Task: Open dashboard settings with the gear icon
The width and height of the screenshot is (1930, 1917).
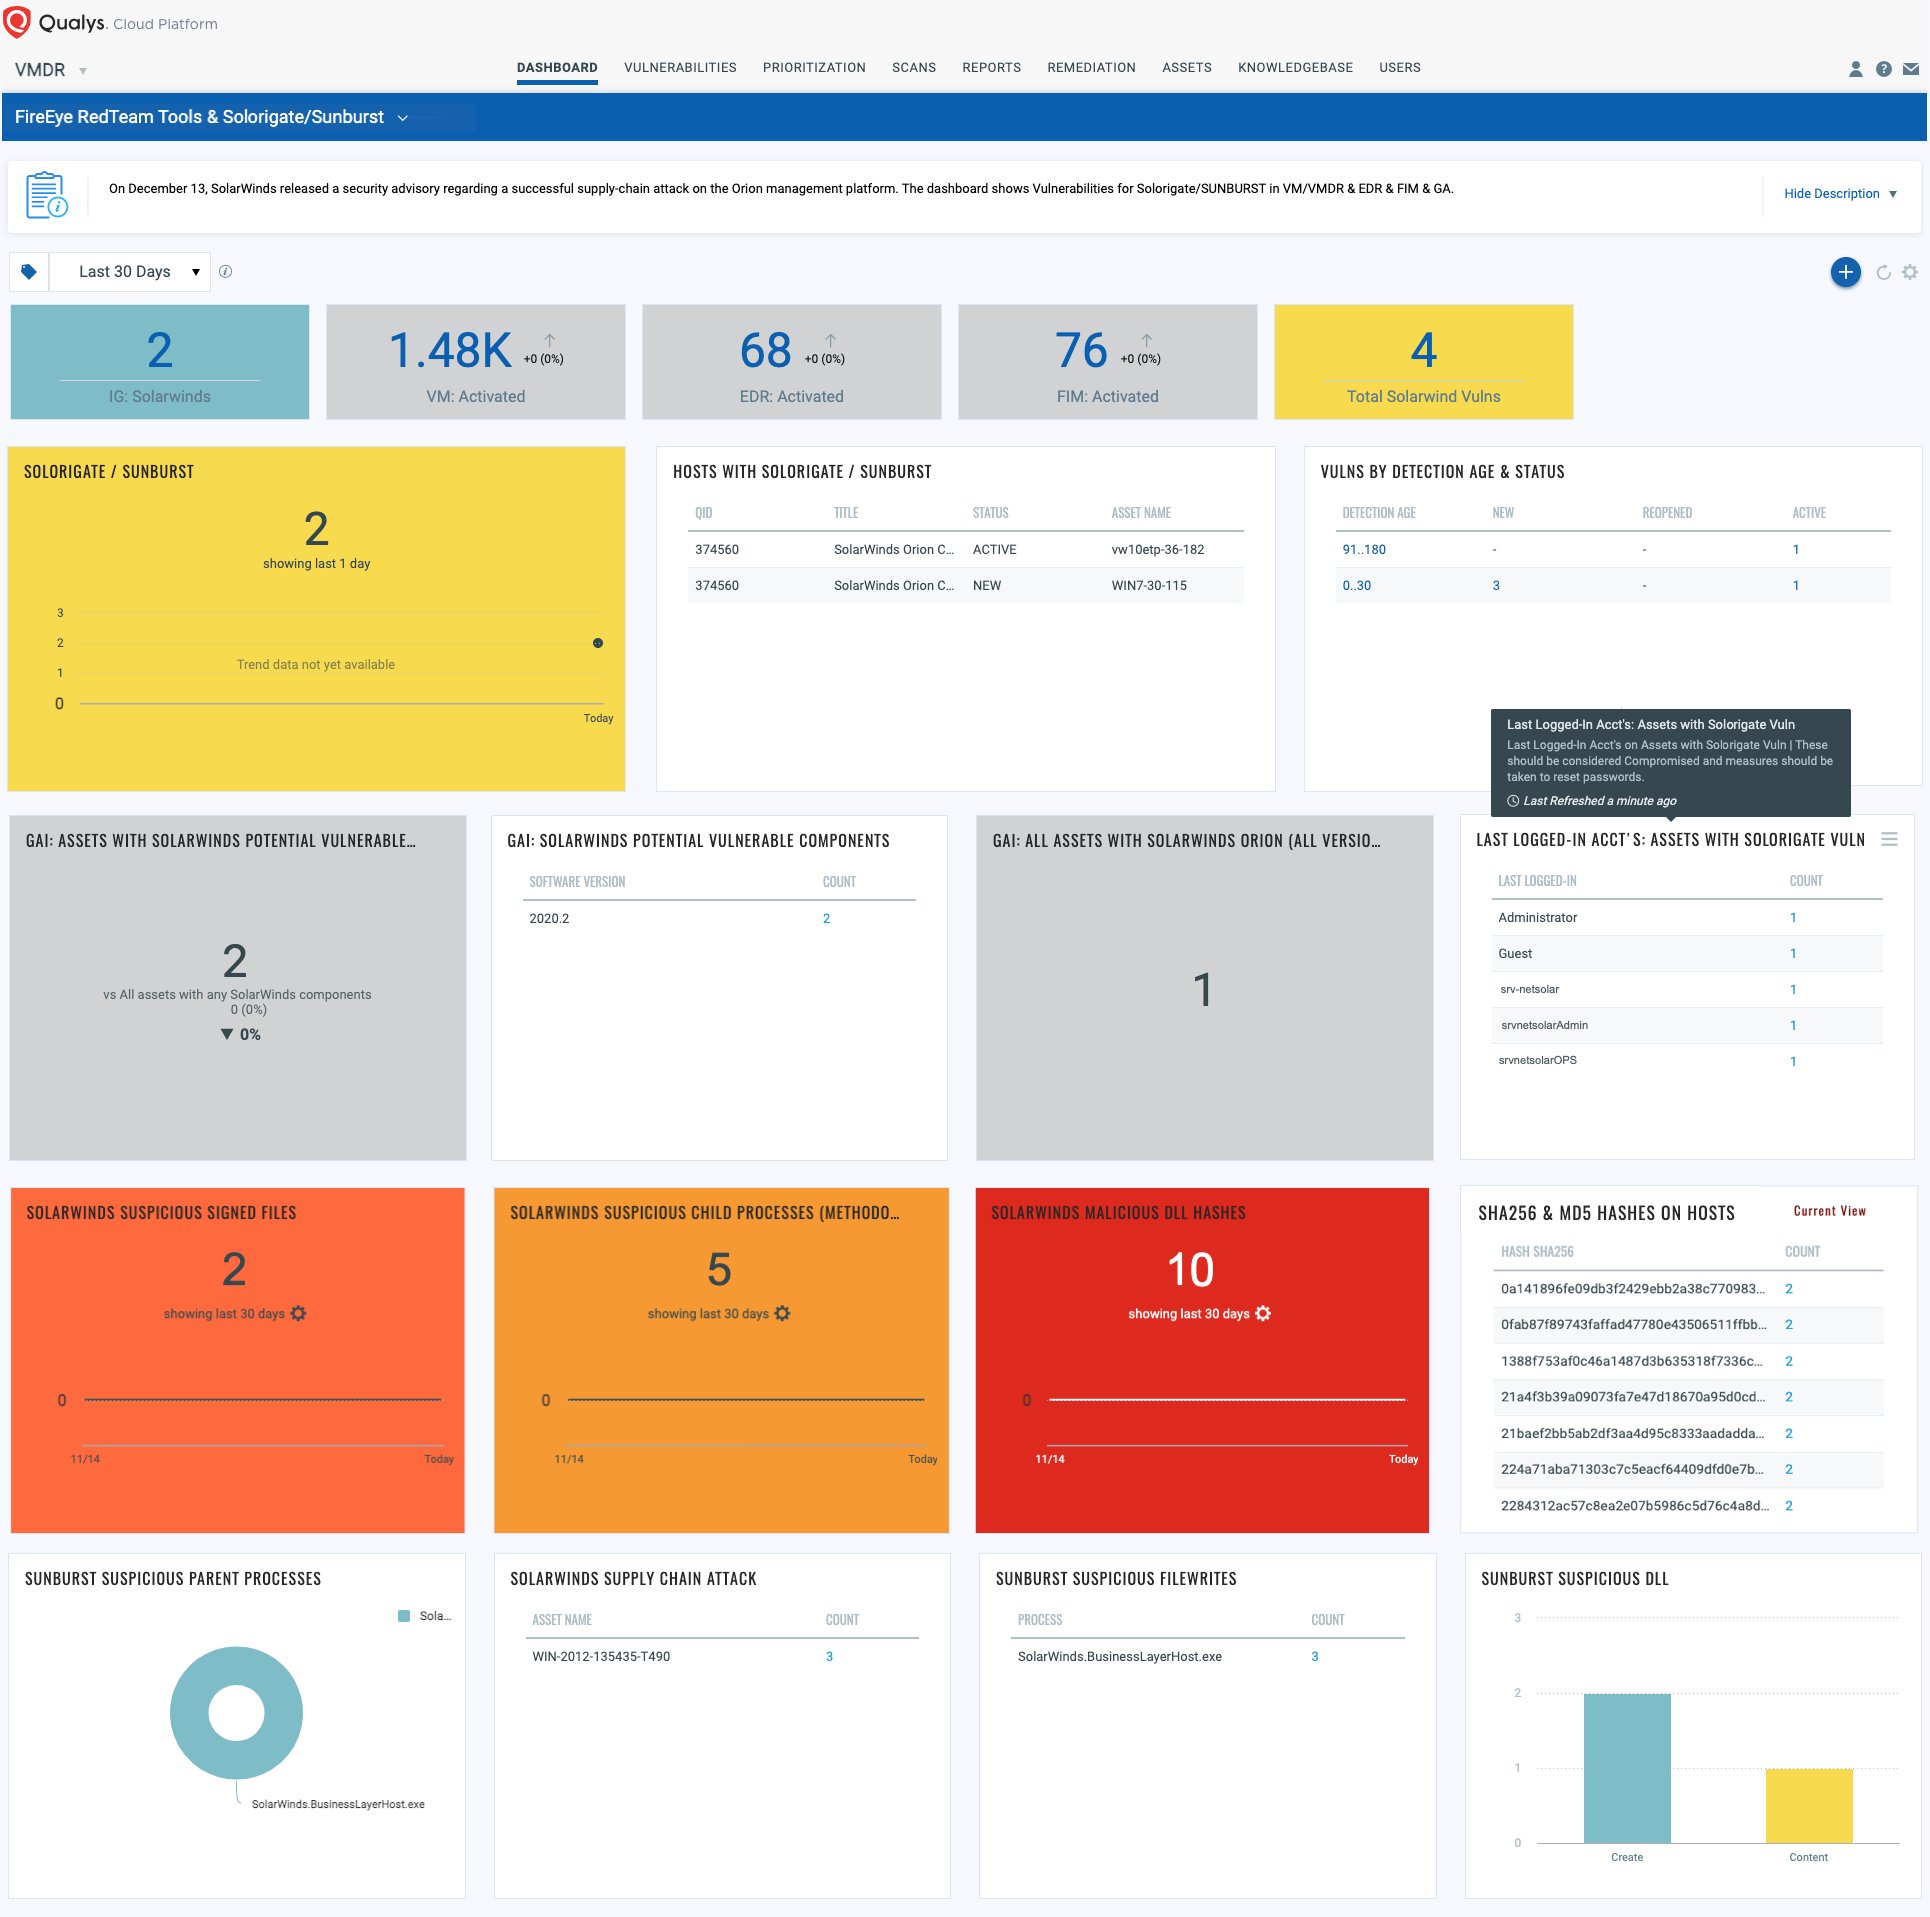Action: coord(1910,272)
